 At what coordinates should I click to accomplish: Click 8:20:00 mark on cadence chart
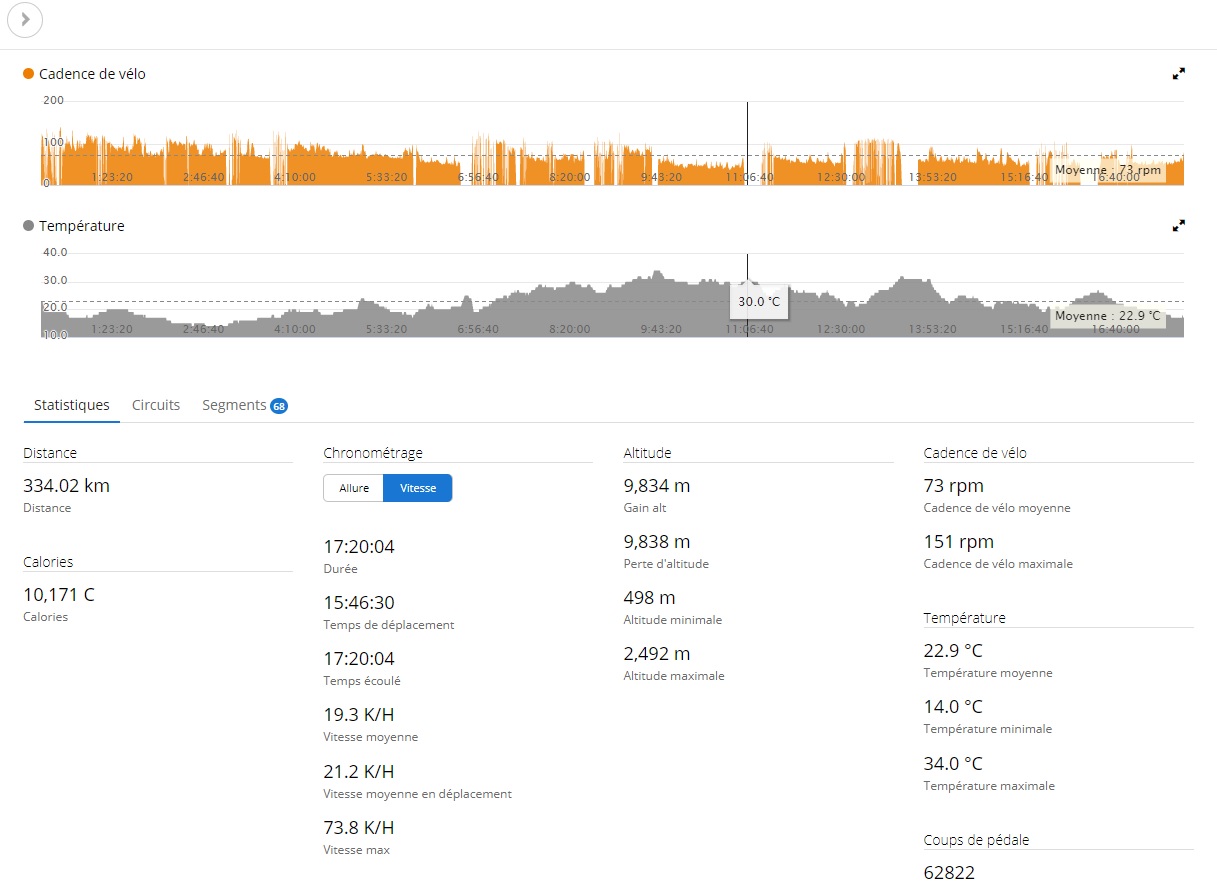[570, 177]
